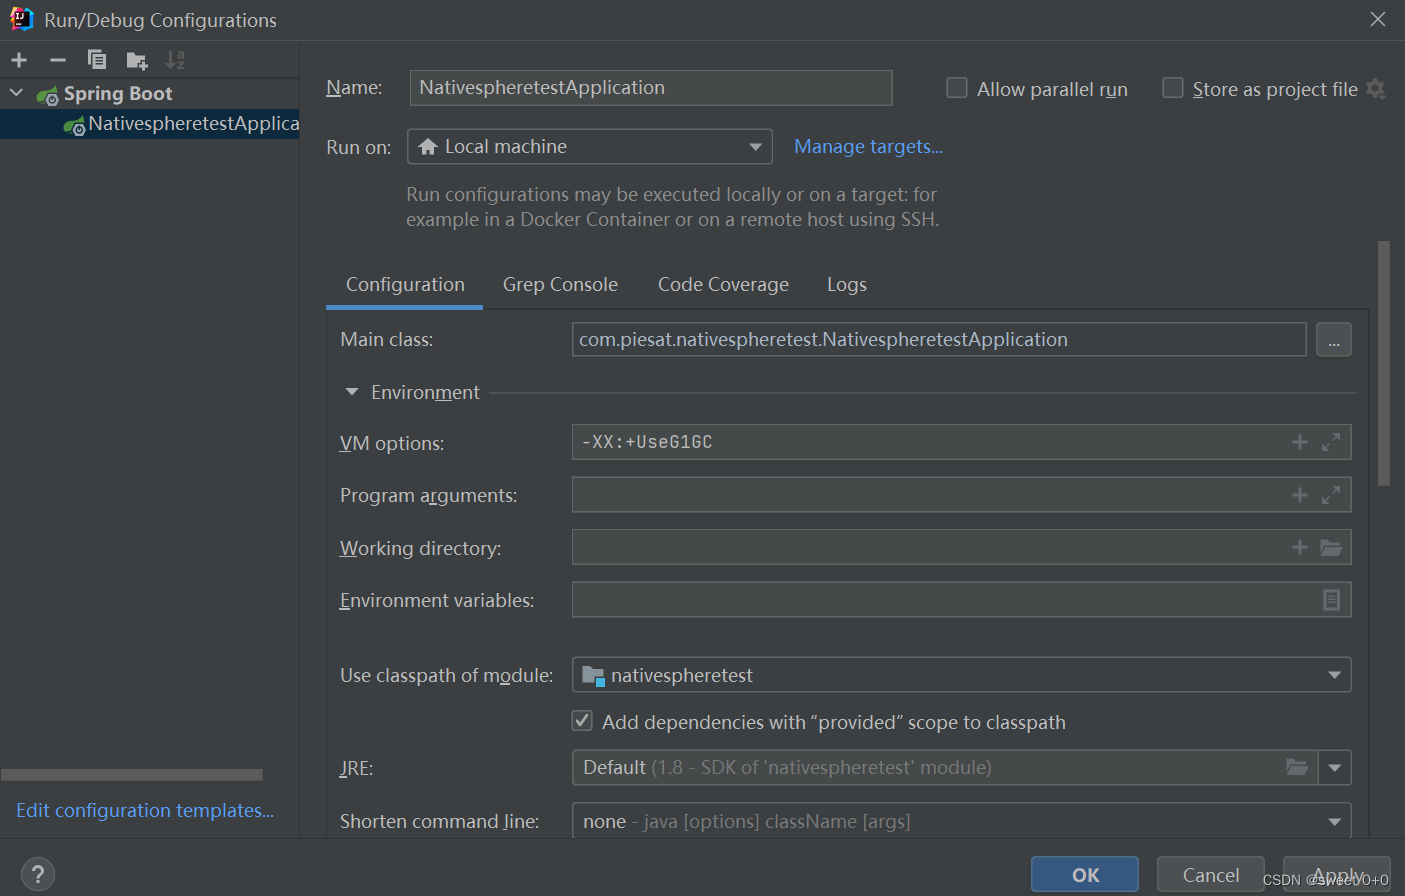The height and width of the screenshot is (896, 1405).
Task: Expand the VM options field editor
Action: click(x=1331, y=442)
